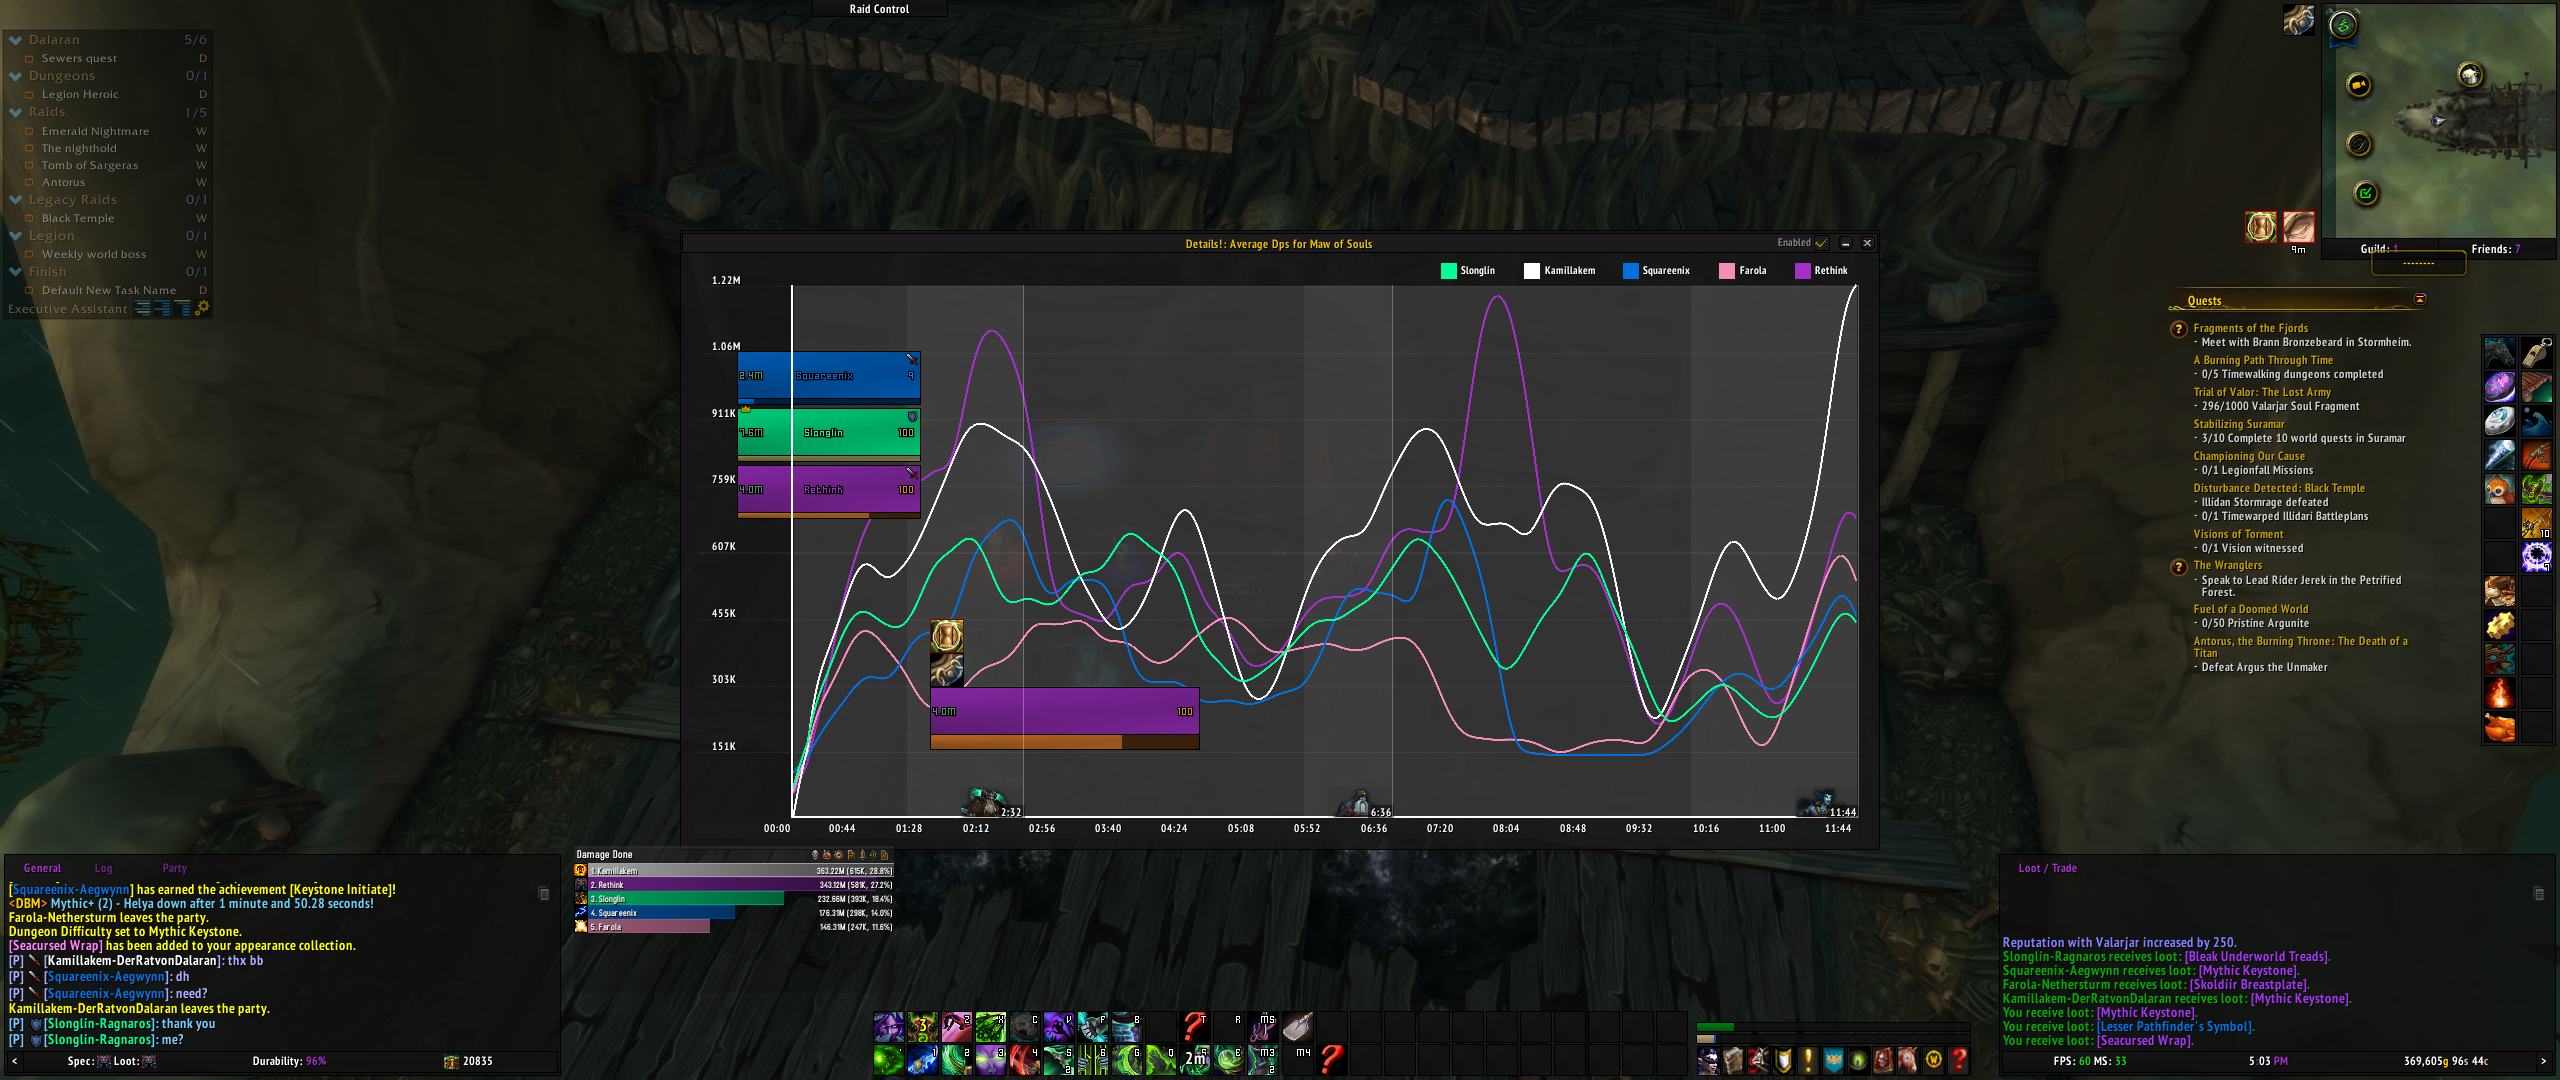Switch to the Log chat tab
The image size is (2560, 1080).
103,868
